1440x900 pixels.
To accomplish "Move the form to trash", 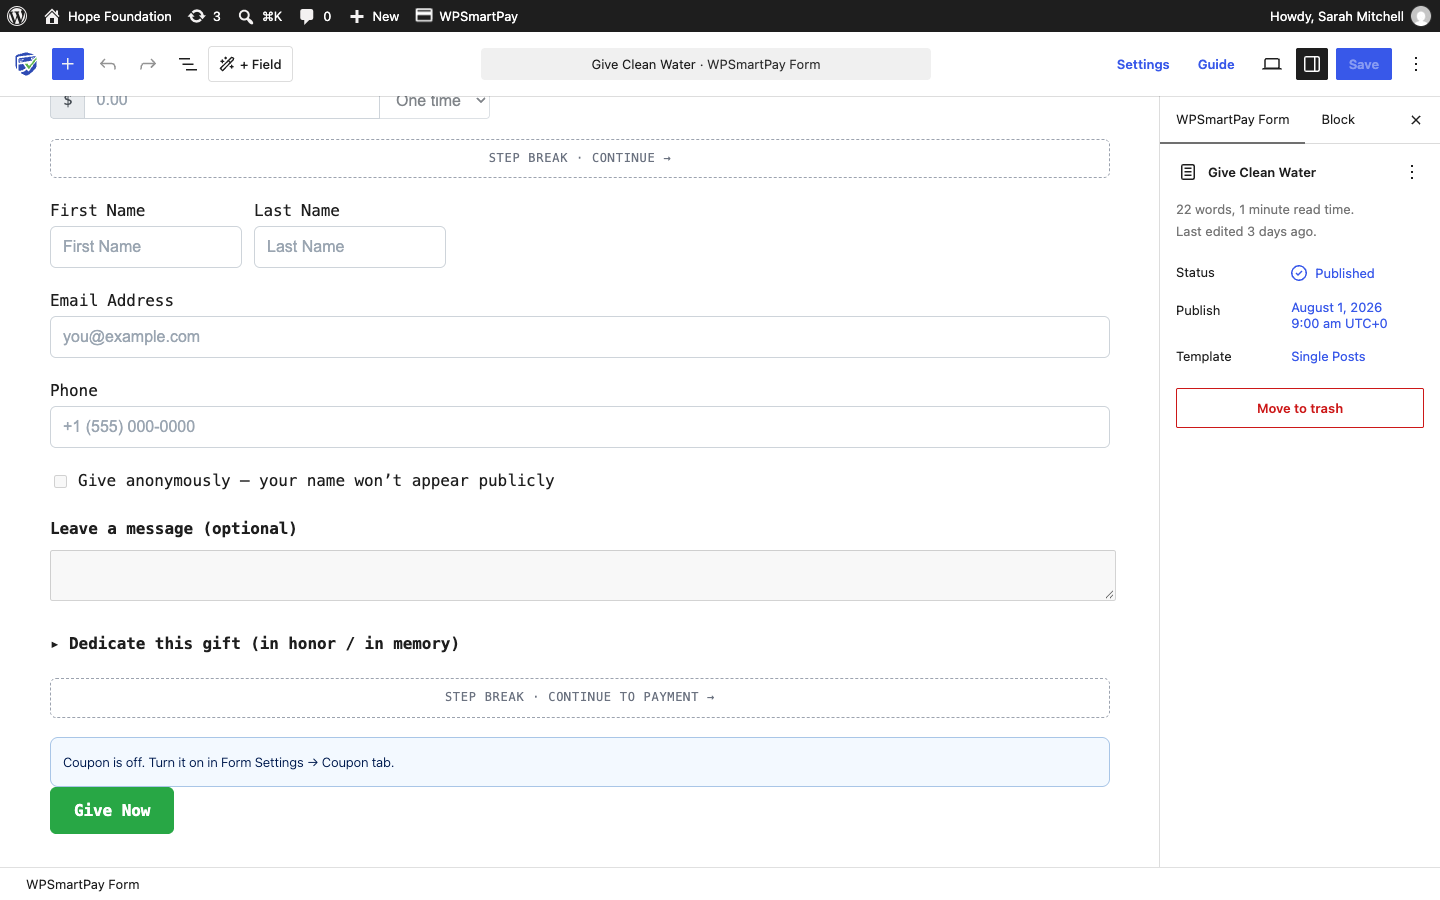I will click(x=1300, y=408).
